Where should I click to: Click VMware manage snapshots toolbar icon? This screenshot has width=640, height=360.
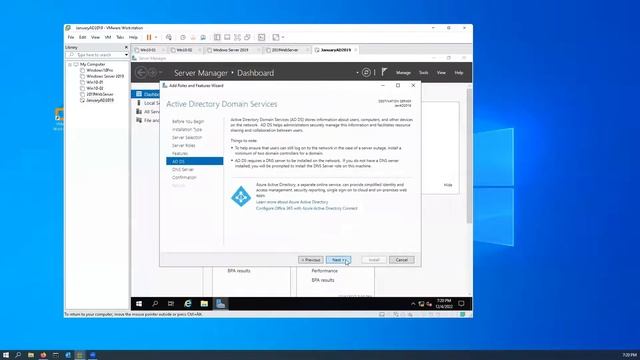(x=203, y=37)
